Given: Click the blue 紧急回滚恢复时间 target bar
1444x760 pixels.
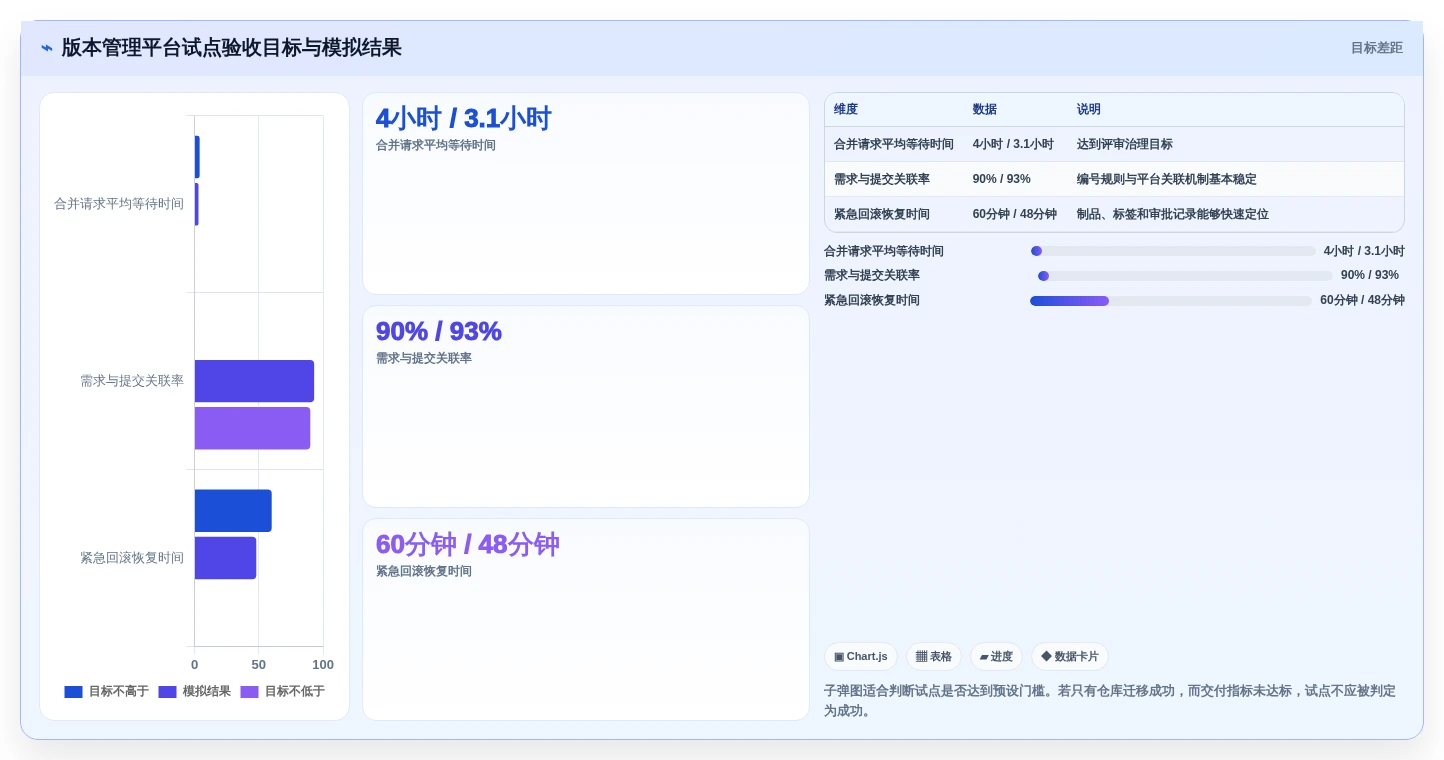Looking at the screenshot, I should [x=233, y=511].
